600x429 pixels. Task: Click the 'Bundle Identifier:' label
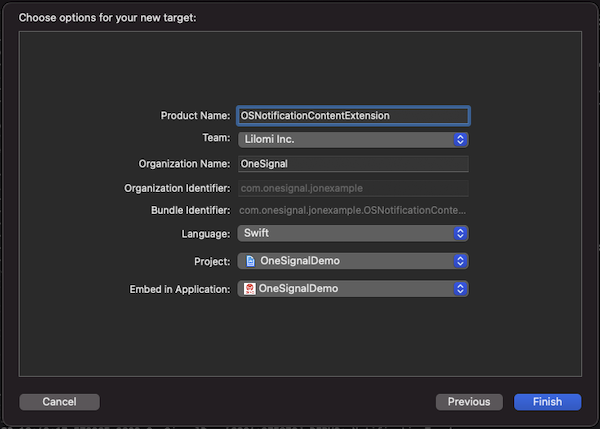[191, 210]
